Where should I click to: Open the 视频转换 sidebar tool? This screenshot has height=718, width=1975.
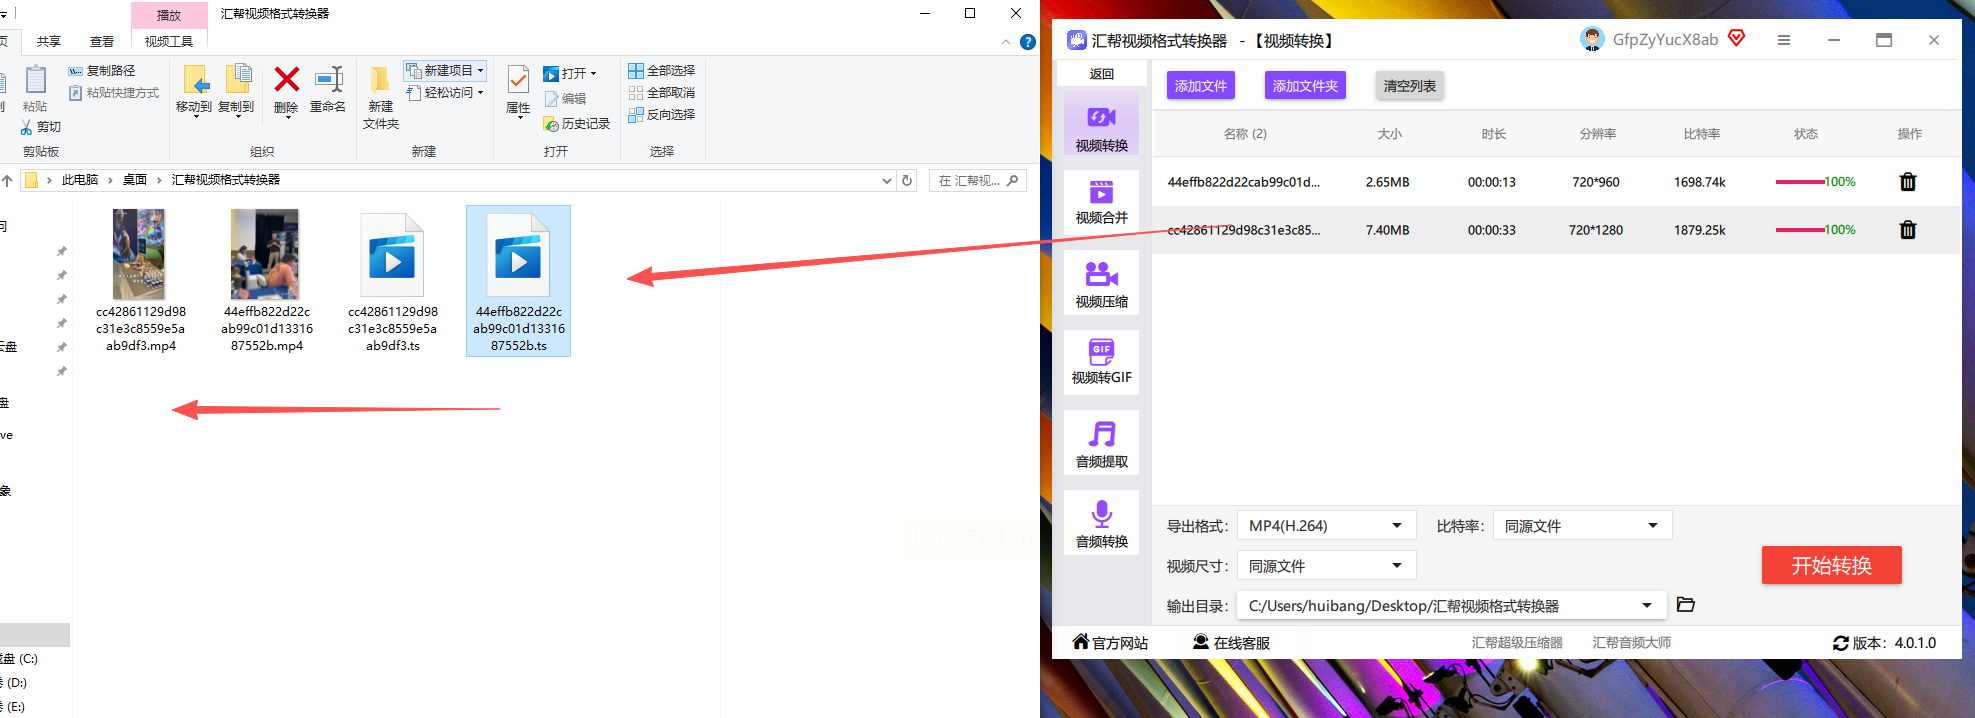tap(1101, 125)
